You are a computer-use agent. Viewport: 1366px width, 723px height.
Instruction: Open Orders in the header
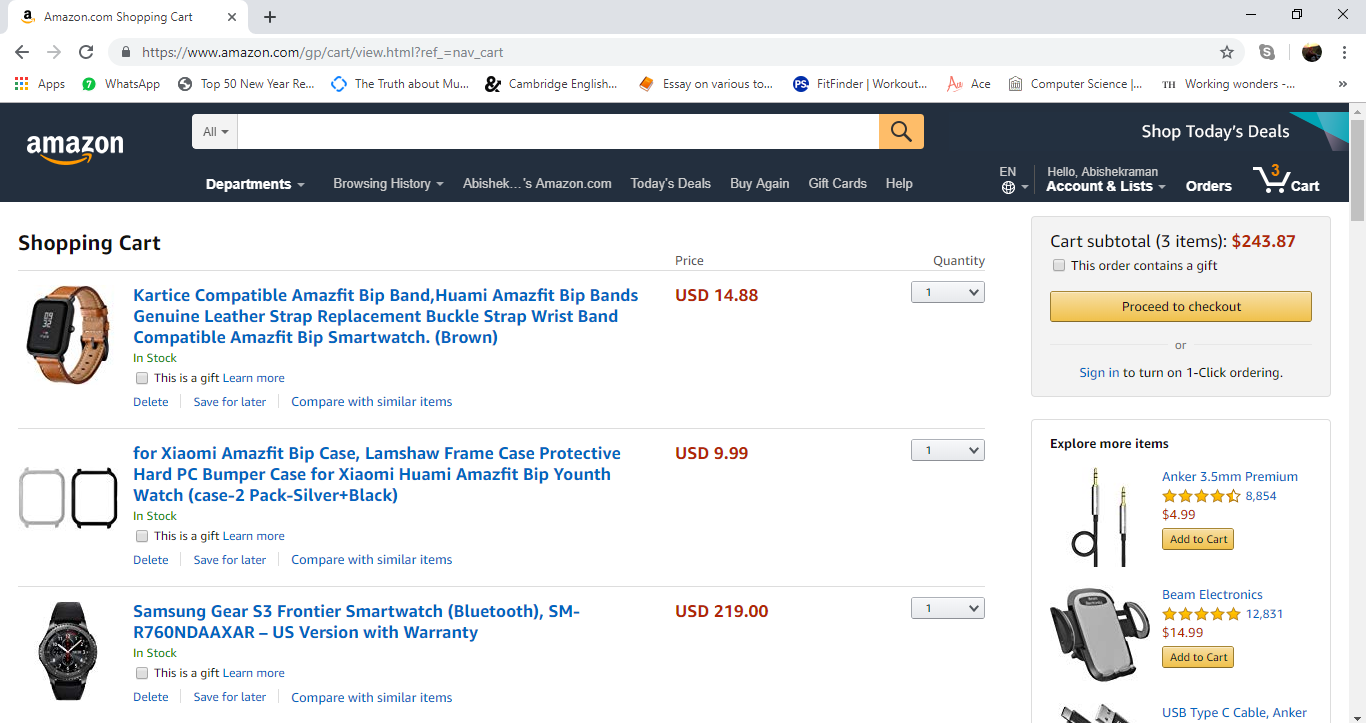click(x=1208, y=186)
